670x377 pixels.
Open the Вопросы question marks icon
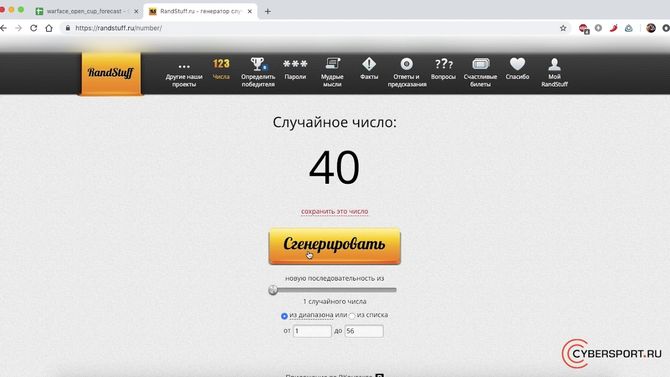coord(443,64)
